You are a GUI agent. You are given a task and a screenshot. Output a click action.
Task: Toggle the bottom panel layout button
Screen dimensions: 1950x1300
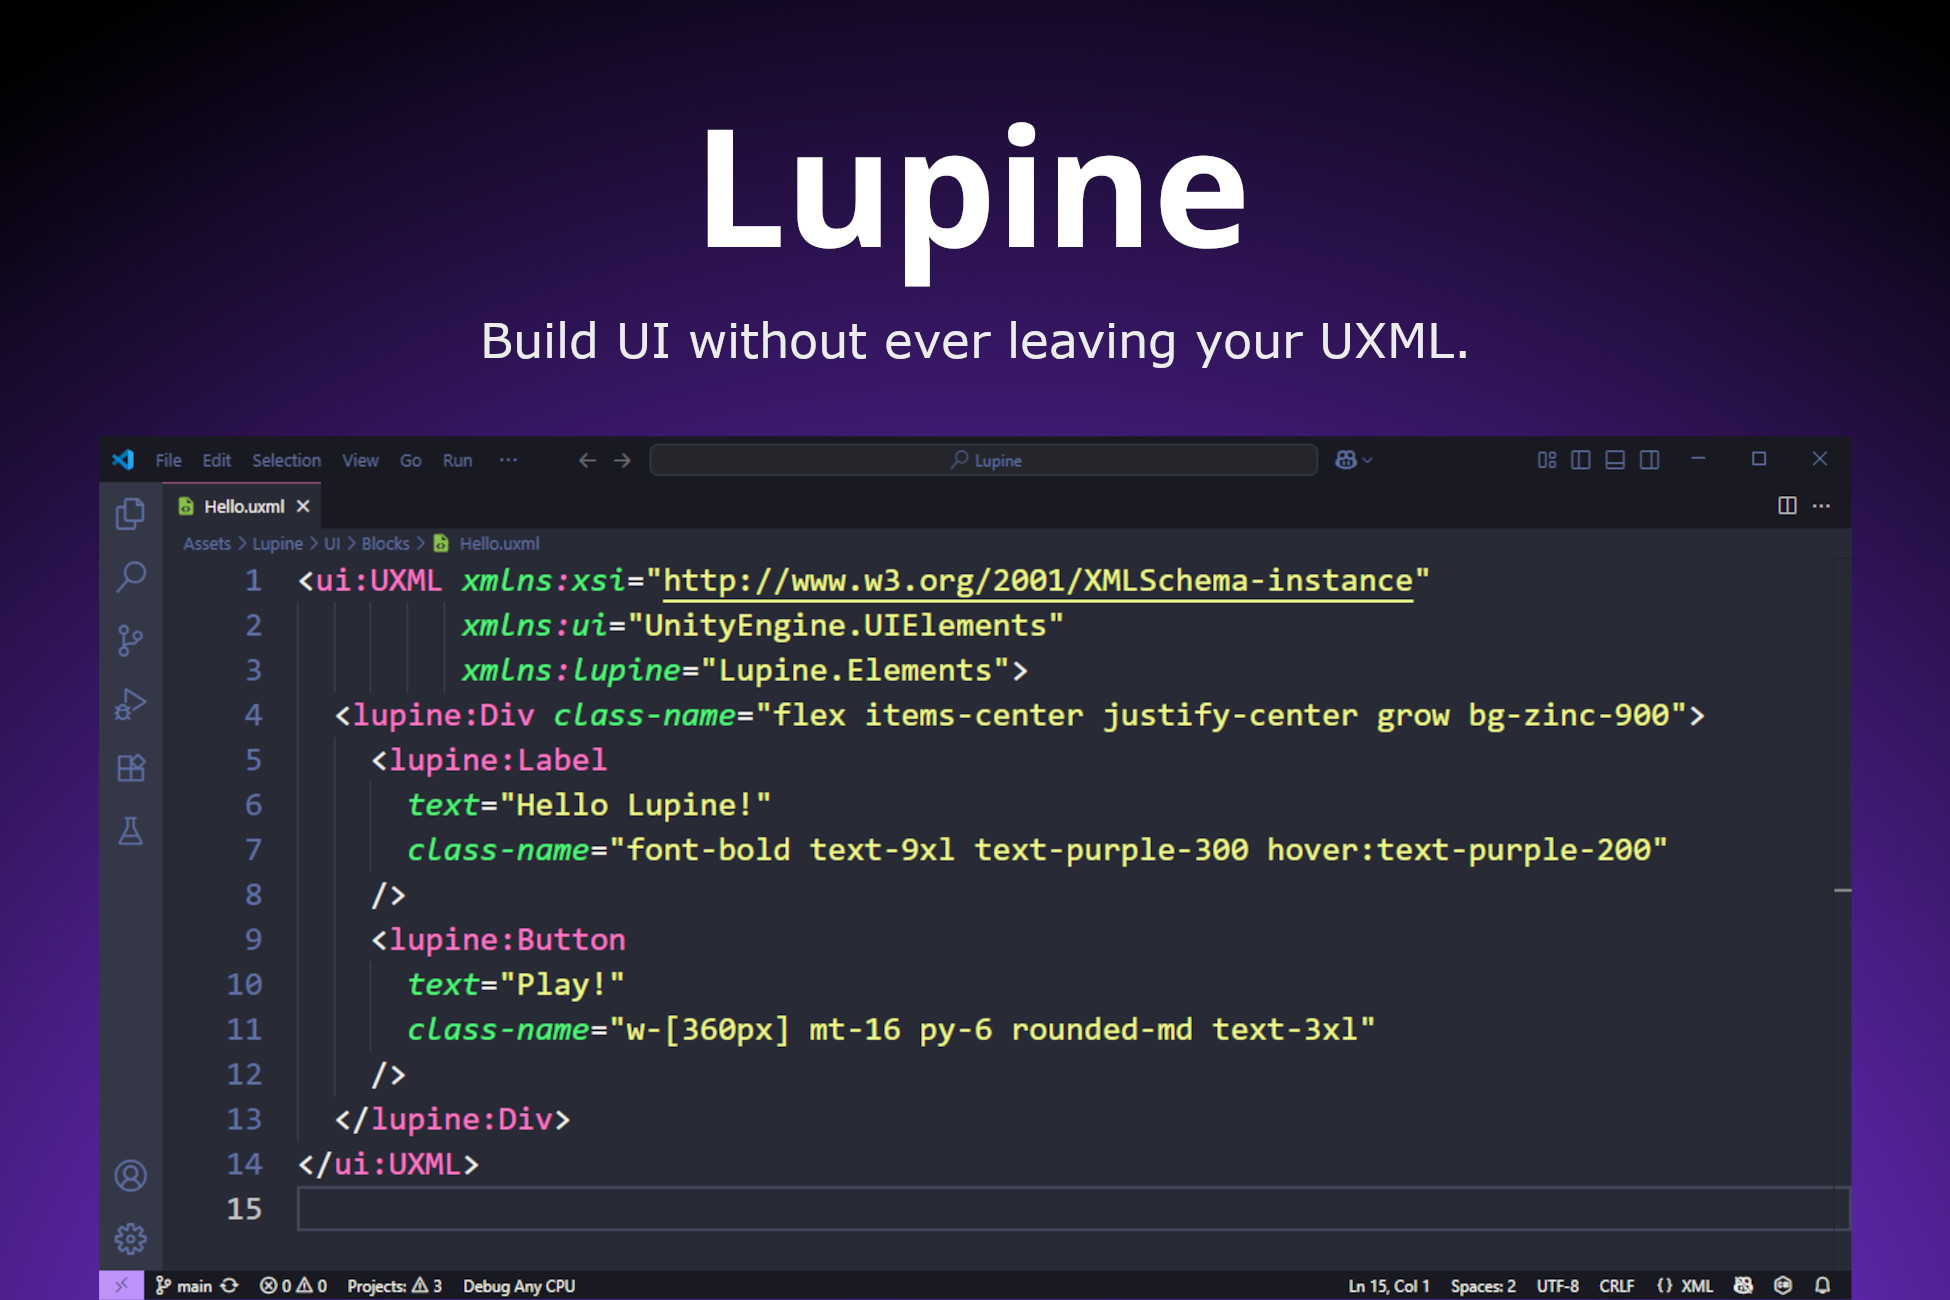(1614, 460)
